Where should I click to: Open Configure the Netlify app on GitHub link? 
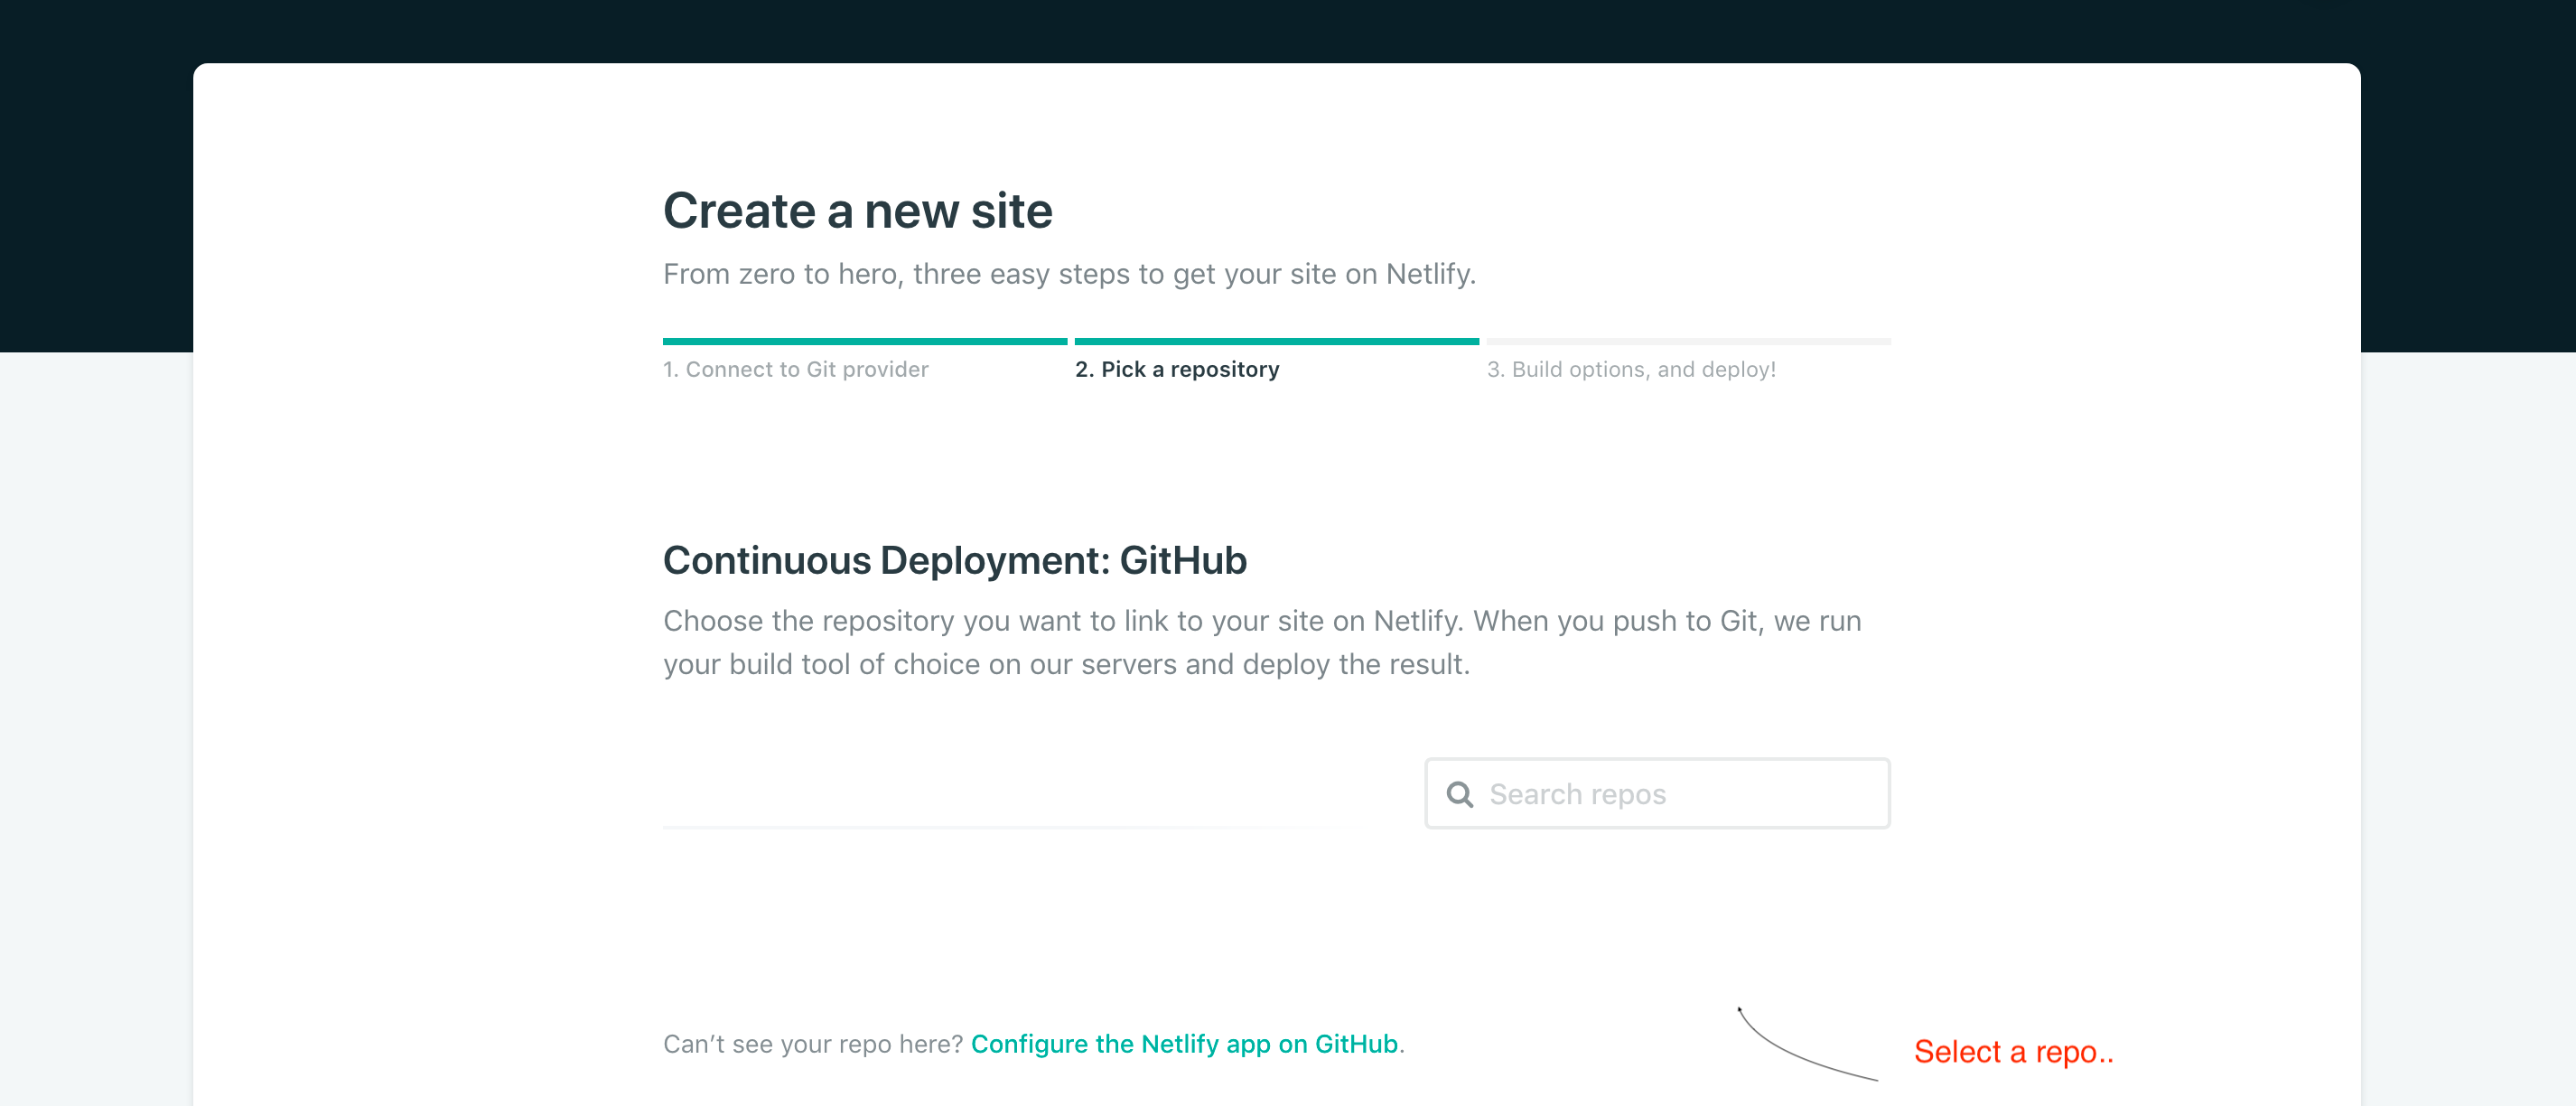coord(1184,1043)
